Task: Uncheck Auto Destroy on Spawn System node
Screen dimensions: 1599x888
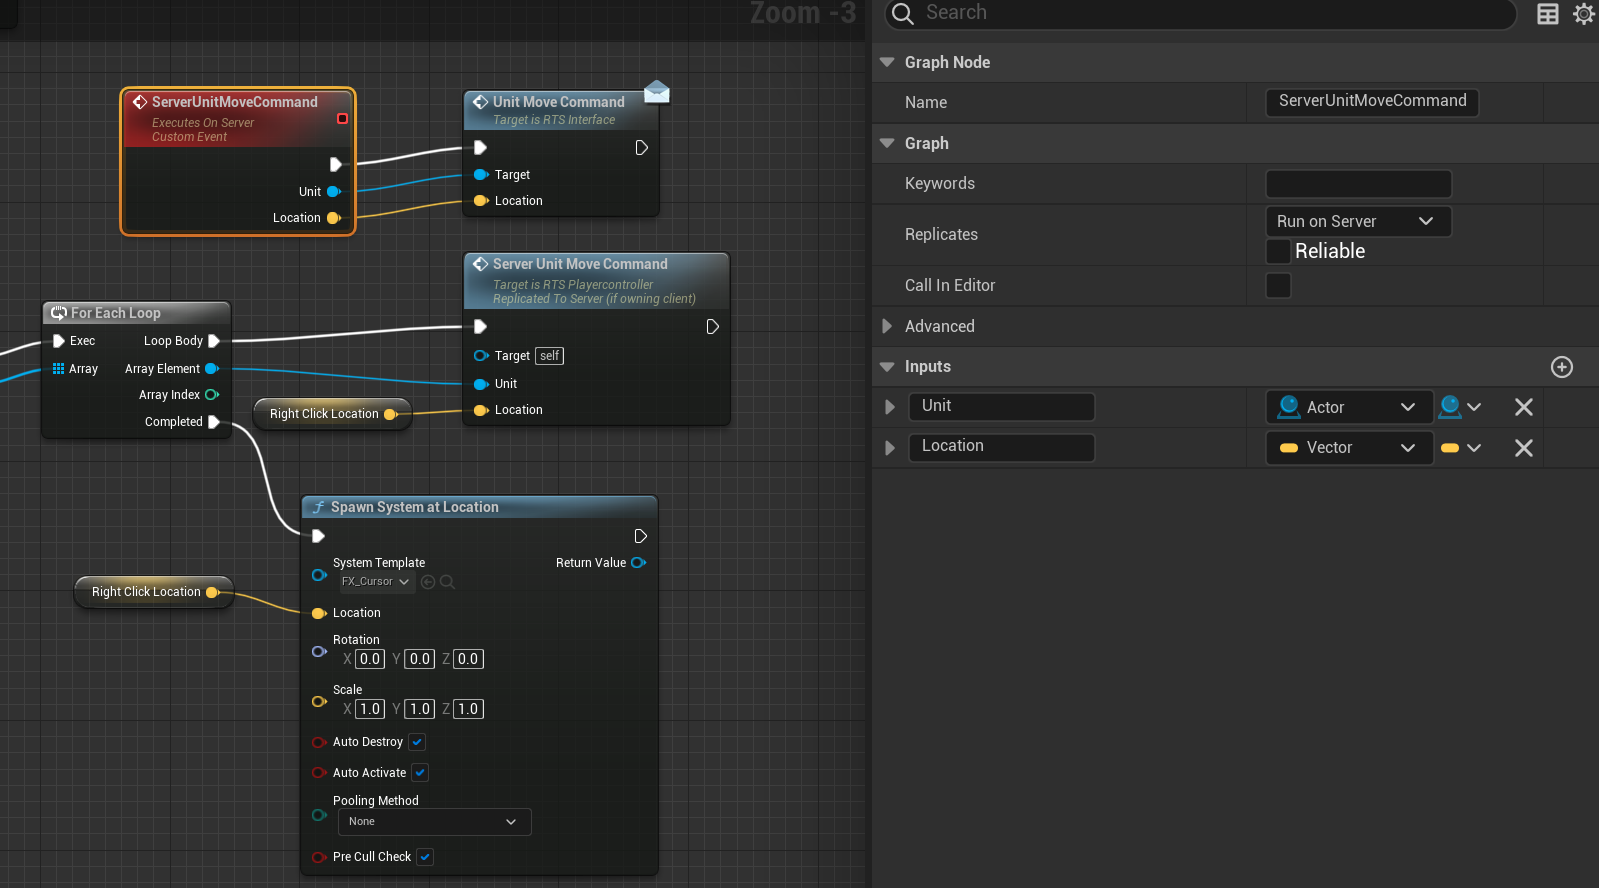Action: pos(418,742)
